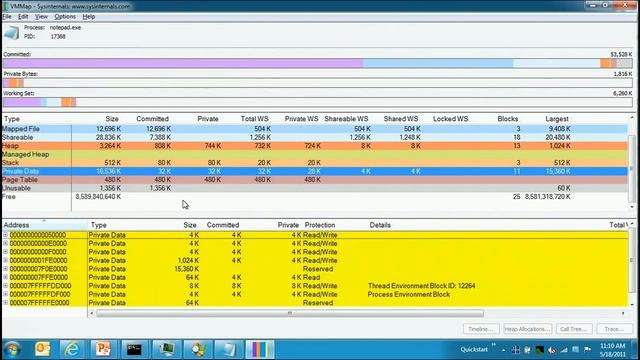Click the Call Tree... button
The height and width of the screenshot is (360, 640).
[573, 329]
